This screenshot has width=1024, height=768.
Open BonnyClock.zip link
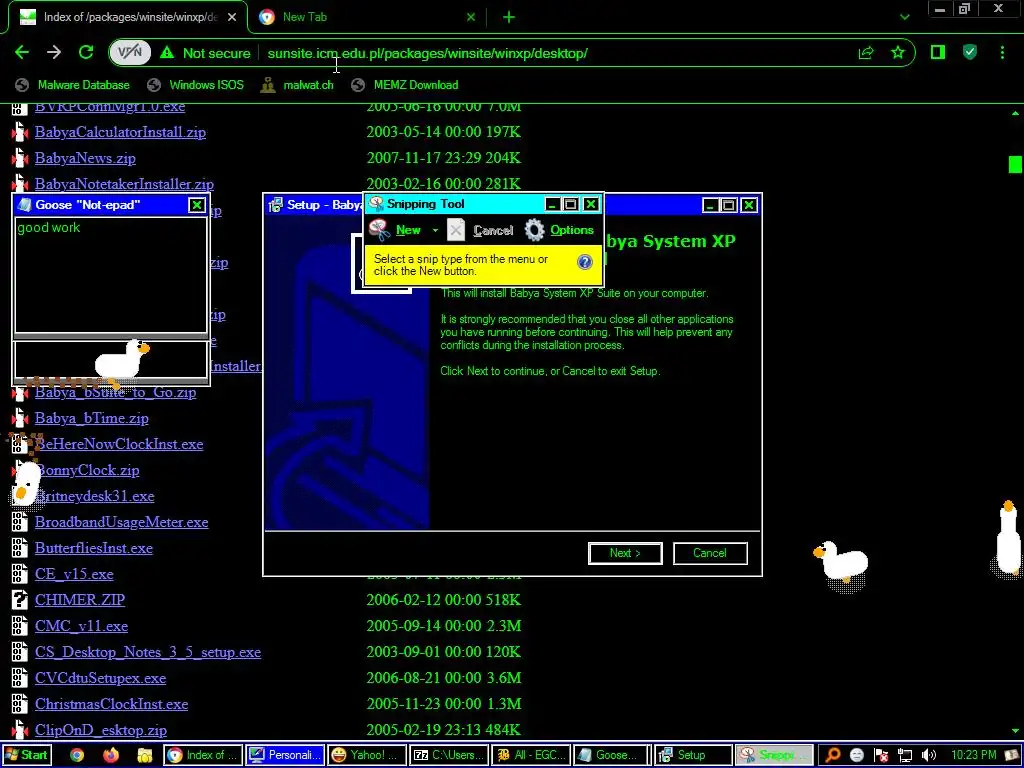click(87, 470)
